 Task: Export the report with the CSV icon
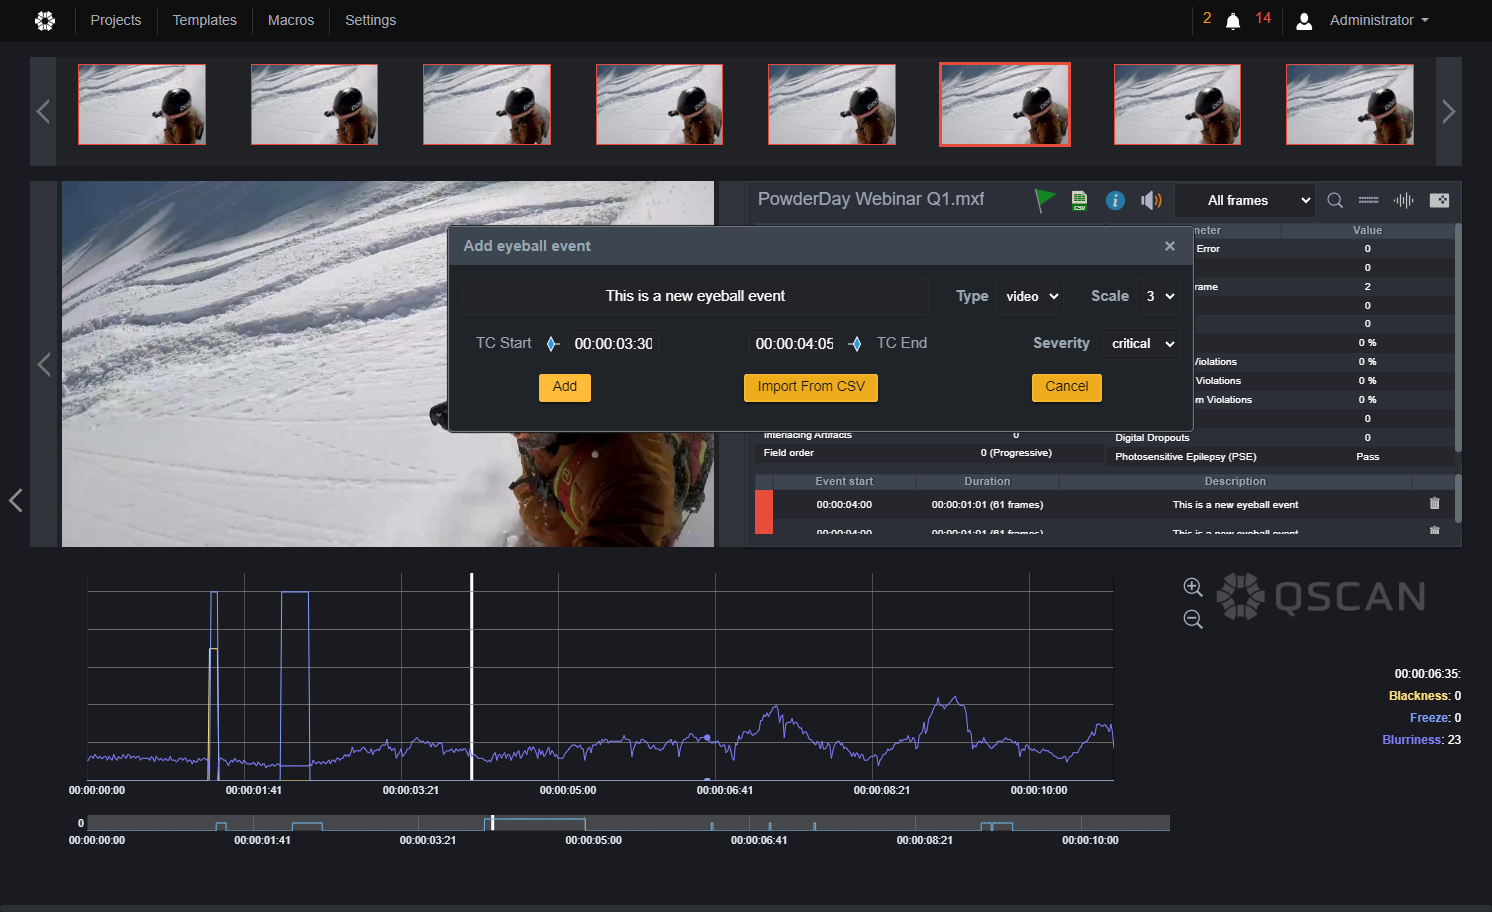(1080, 200)
